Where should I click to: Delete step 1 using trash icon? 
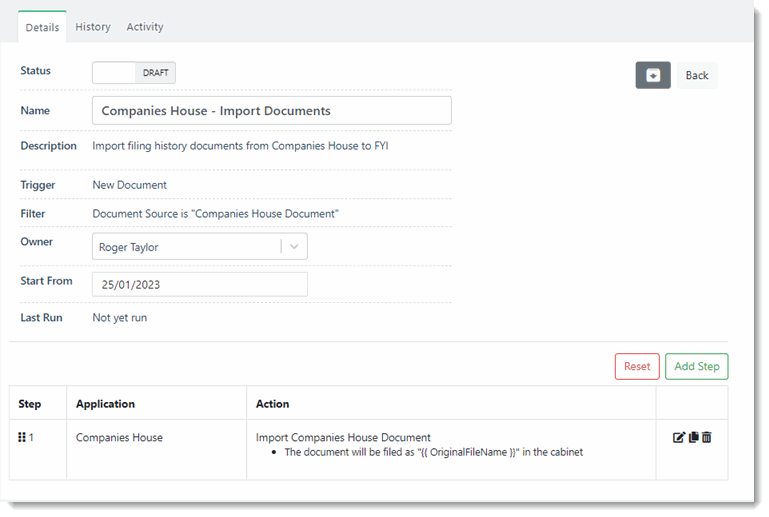point(706,437)
